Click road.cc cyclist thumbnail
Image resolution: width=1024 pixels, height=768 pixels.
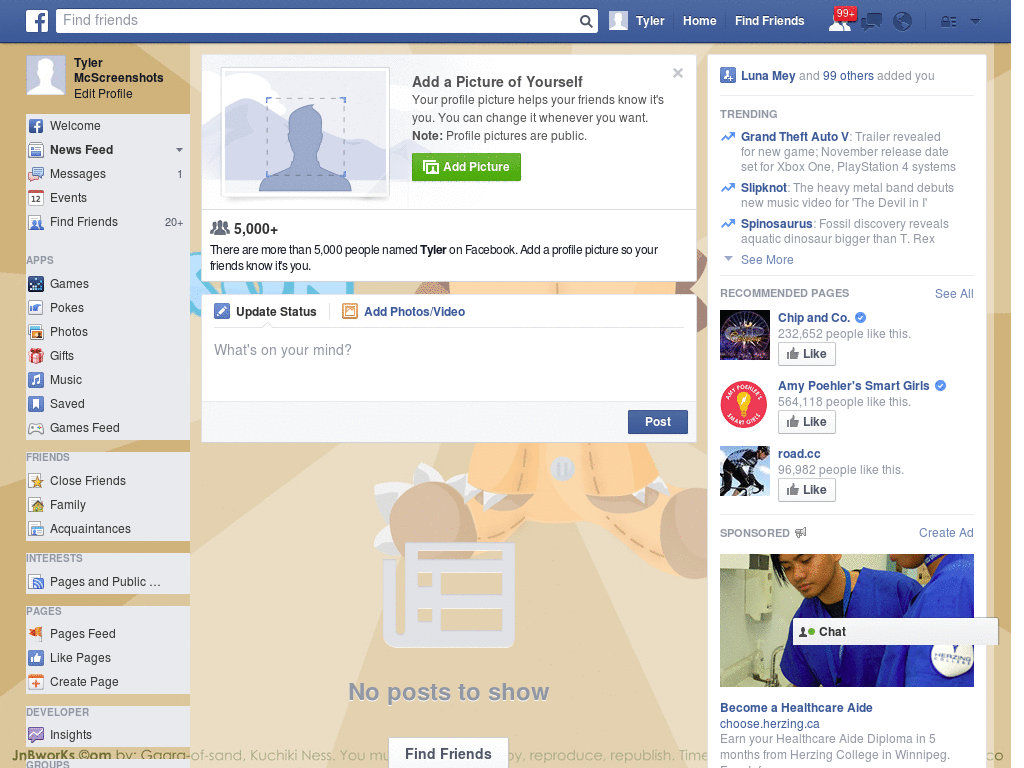point(745,471)
